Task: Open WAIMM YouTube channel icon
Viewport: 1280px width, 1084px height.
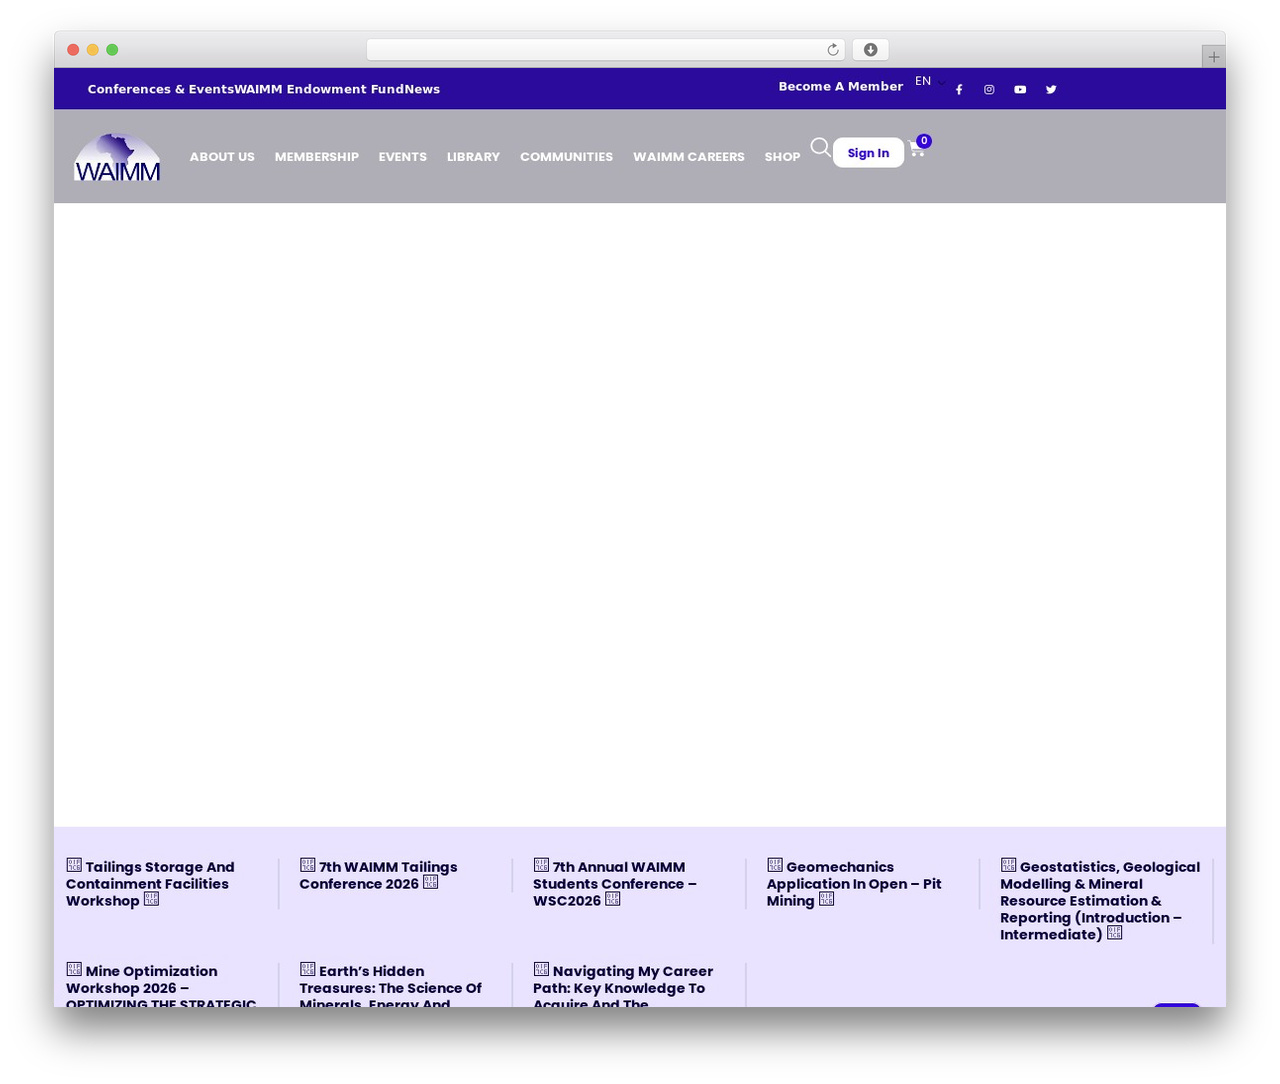Action: click(x=1020, y=90)
